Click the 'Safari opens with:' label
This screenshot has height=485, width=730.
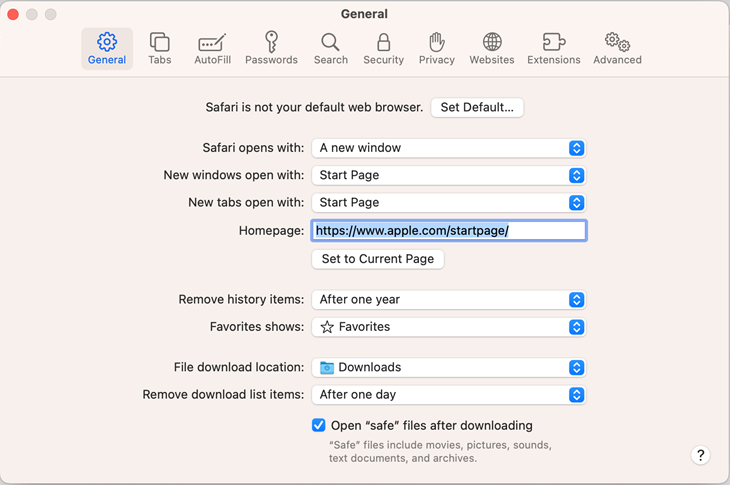253,148
